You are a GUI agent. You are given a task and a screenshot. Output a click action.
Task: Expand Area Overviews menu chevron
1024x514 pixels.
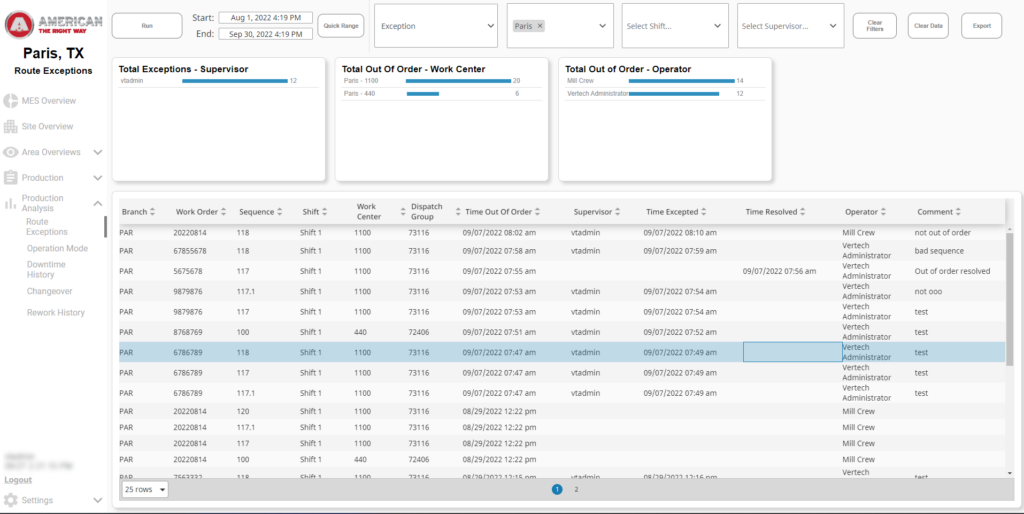97,152
